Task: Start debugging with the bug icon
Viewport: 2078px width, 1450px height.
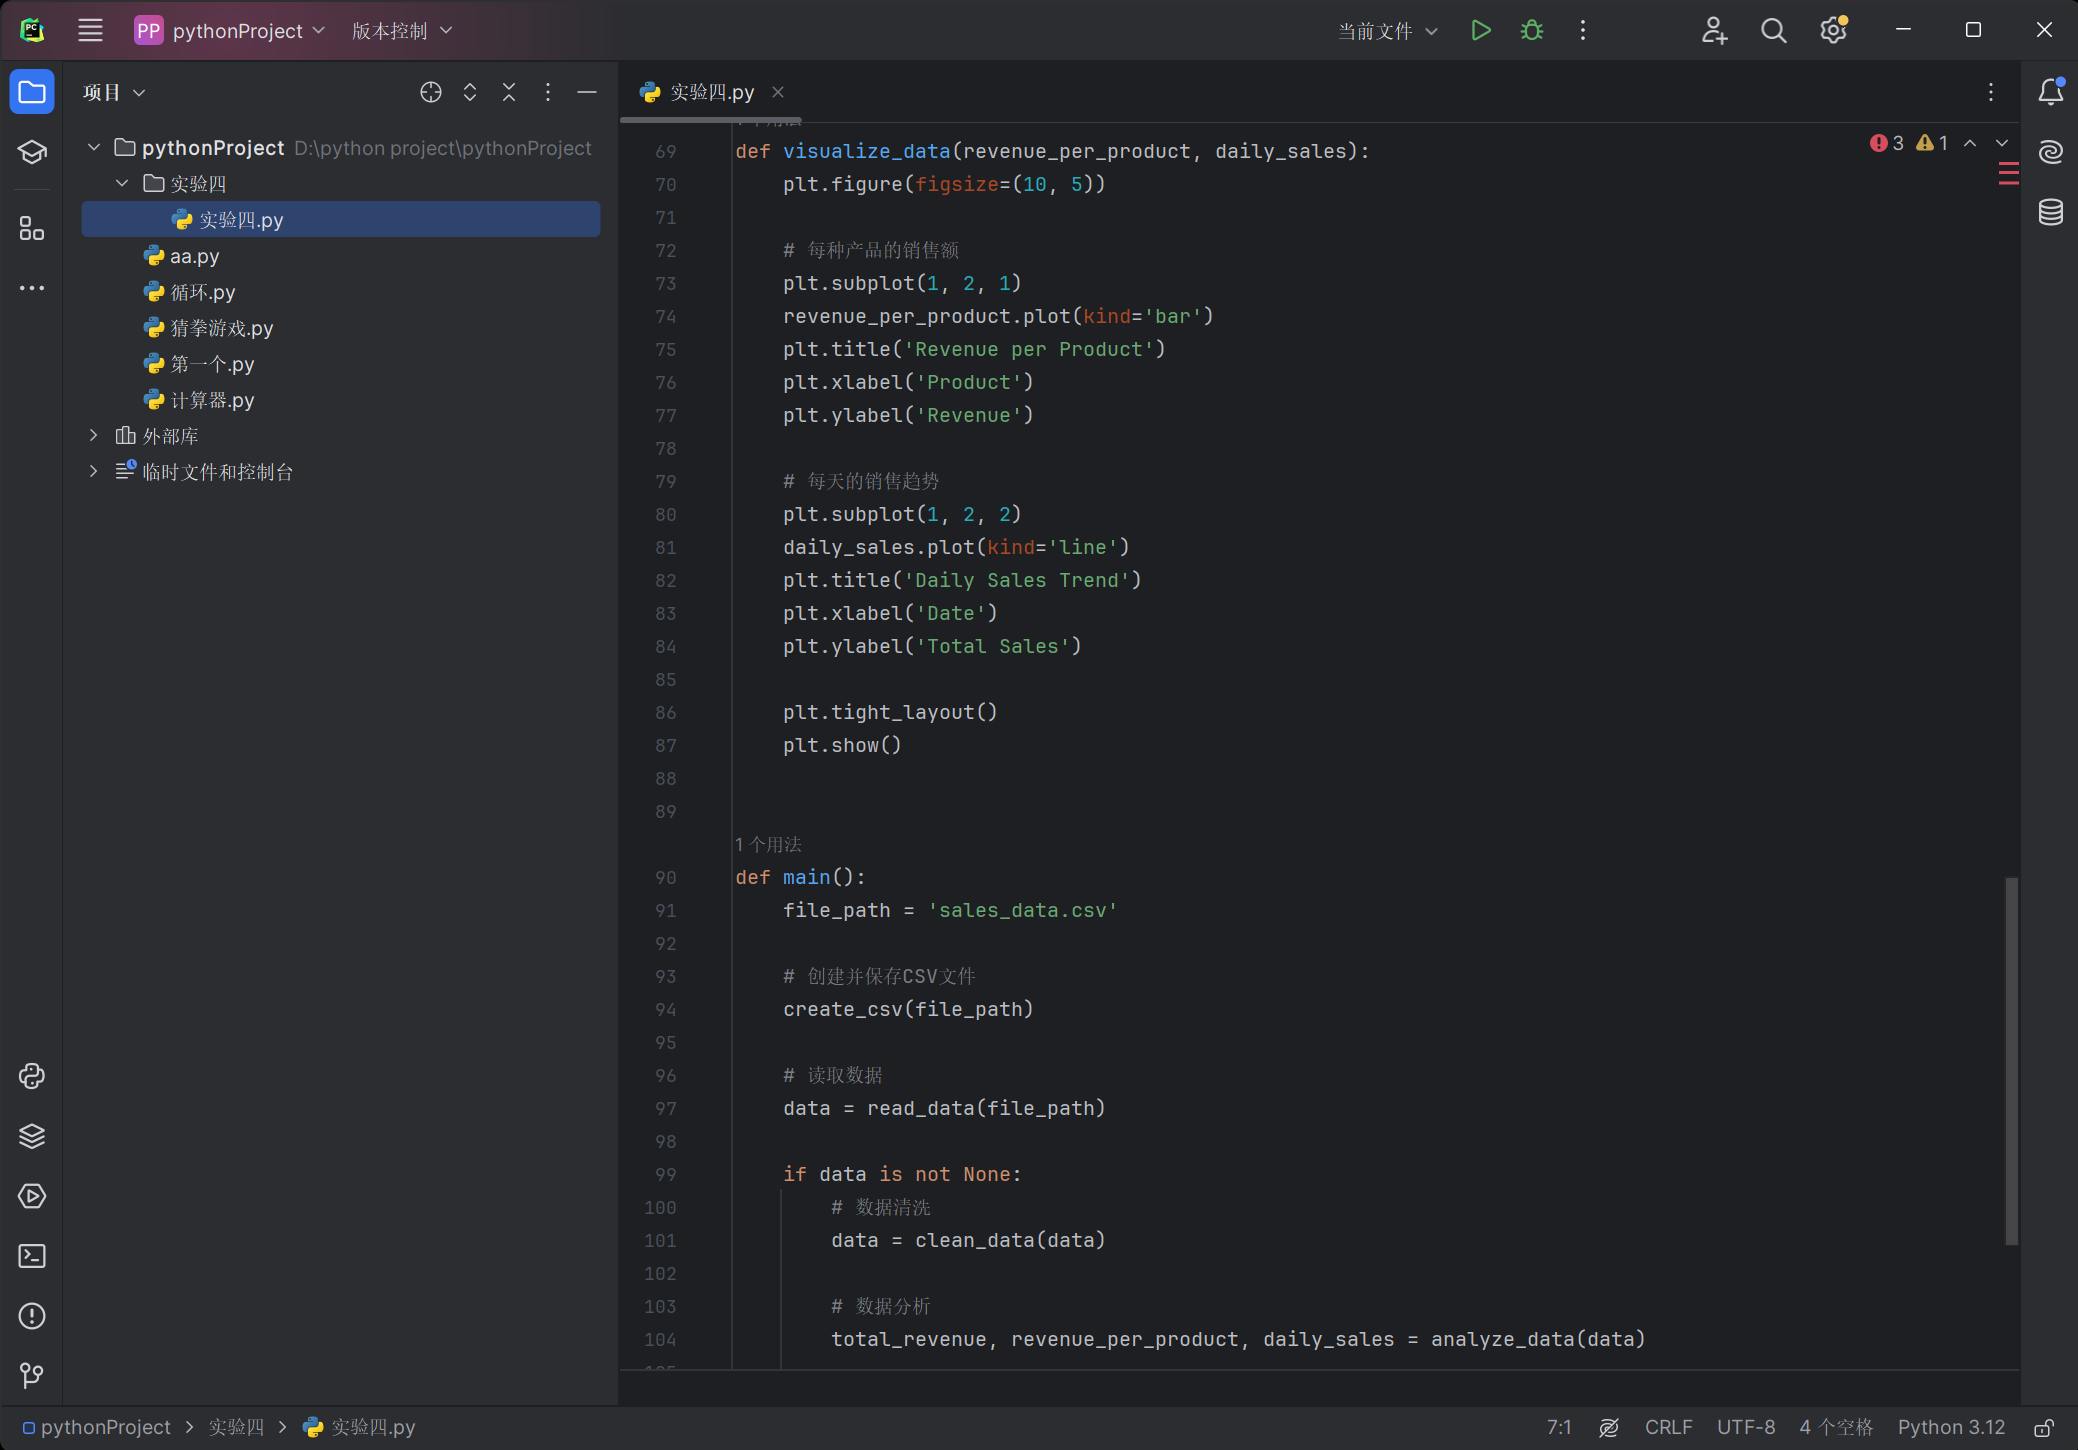Action: click(x=1531, y=31)
